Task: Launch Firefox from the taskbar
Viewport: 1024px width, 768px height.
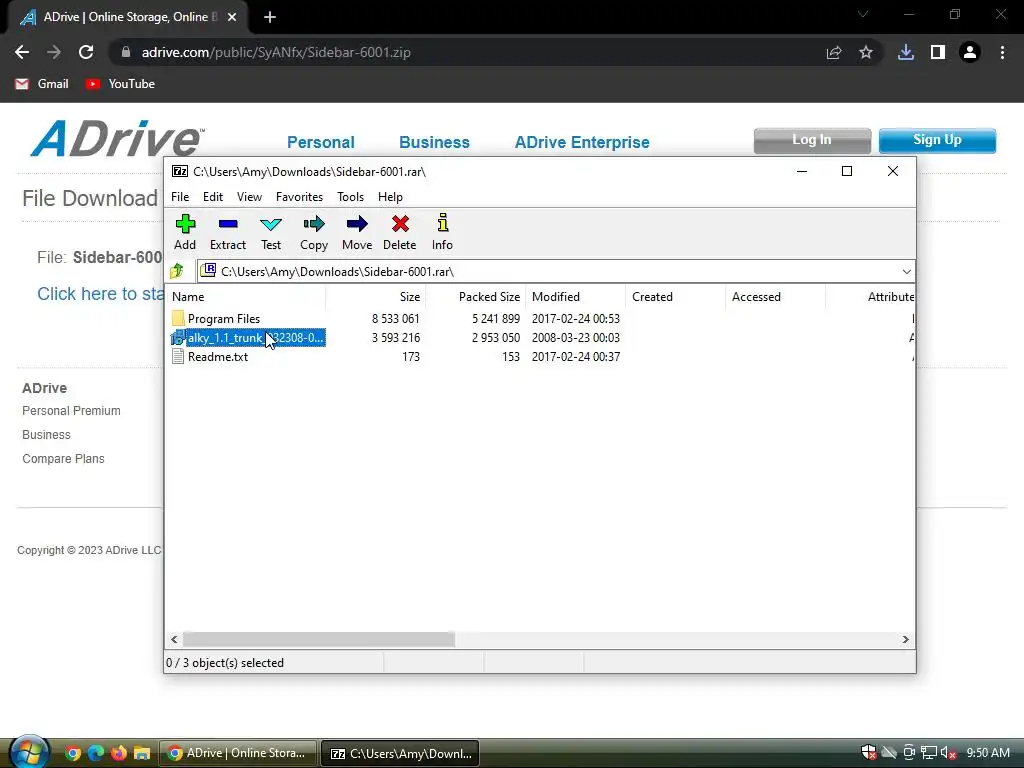Action: point(118,753)
